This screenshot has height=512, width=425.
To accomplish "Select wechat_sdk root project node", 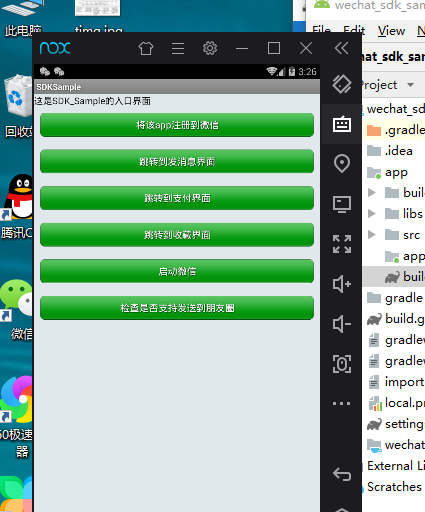I will pyautogui.click(x=395, y=109).
